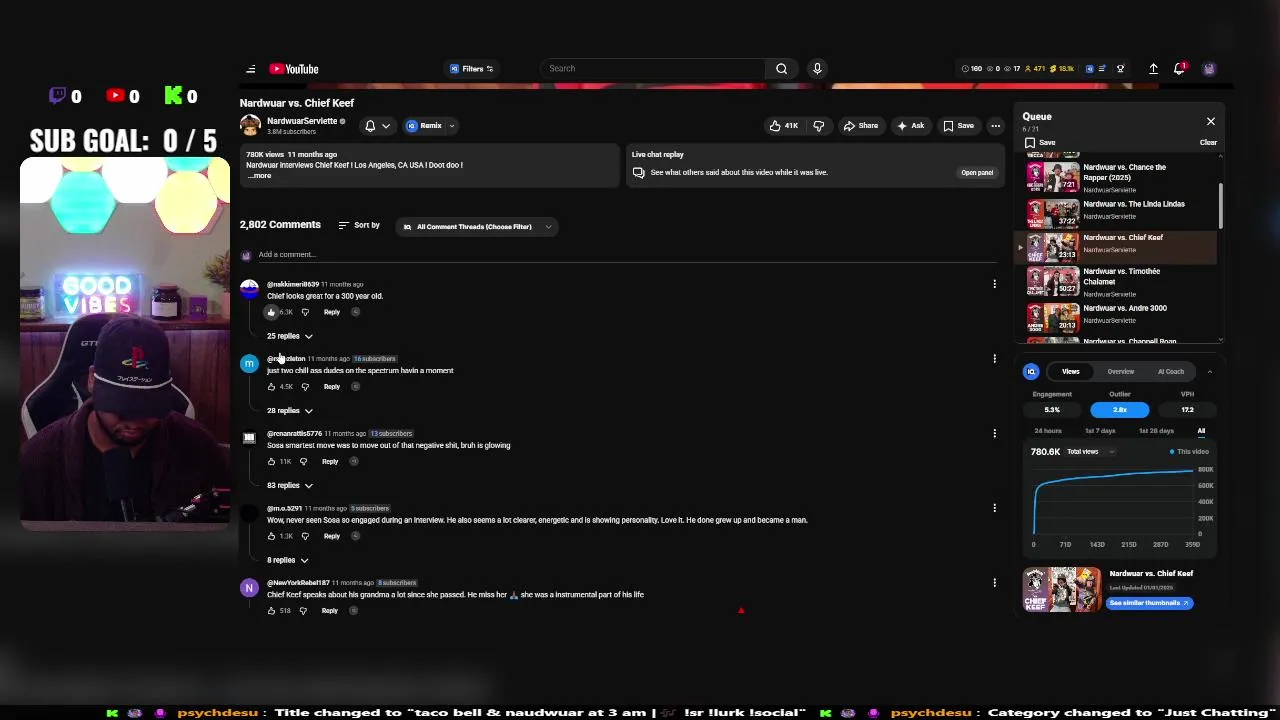Open the Sort by comments menu
1280x720 pixels.
click(x=359, y=226)
